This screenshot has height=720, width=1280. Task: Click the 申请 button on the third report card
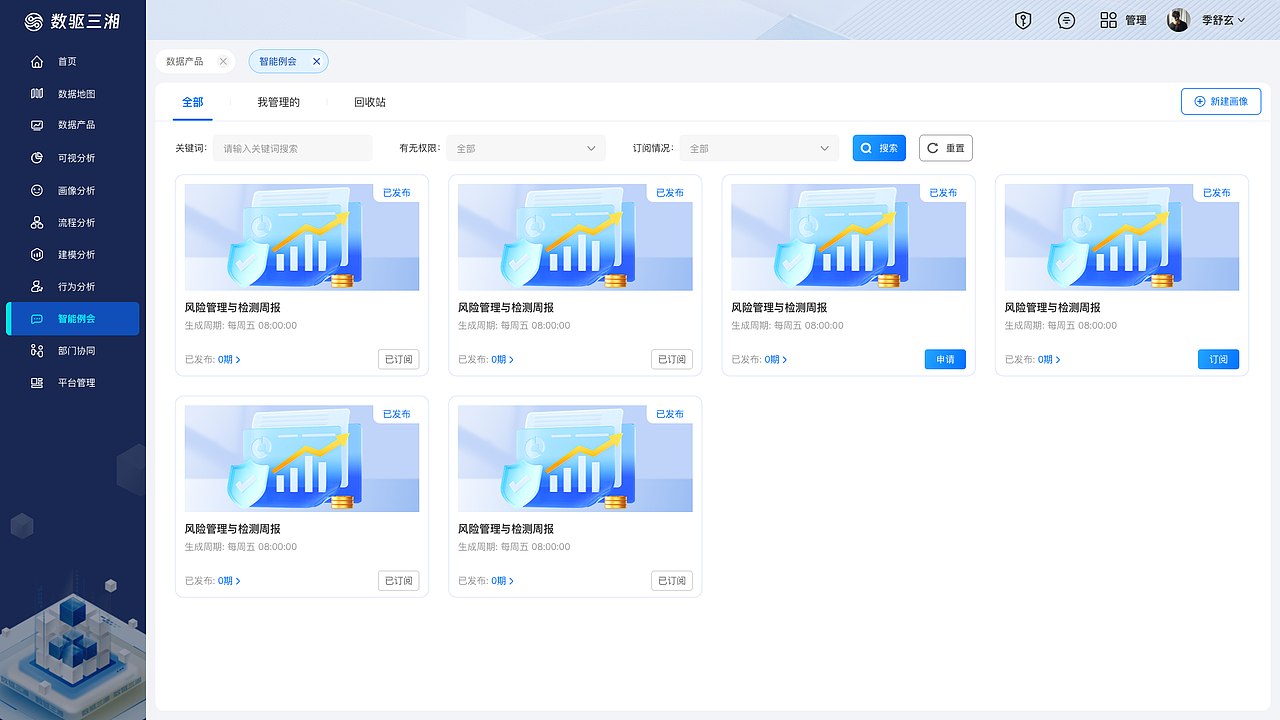point(945,358)
